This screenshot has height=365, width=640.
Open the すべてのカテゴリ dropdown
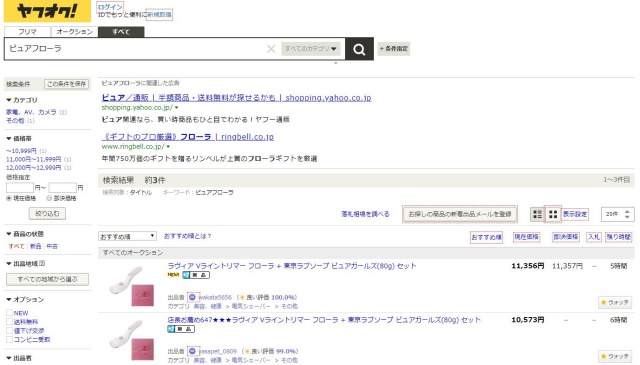(311, 49)
